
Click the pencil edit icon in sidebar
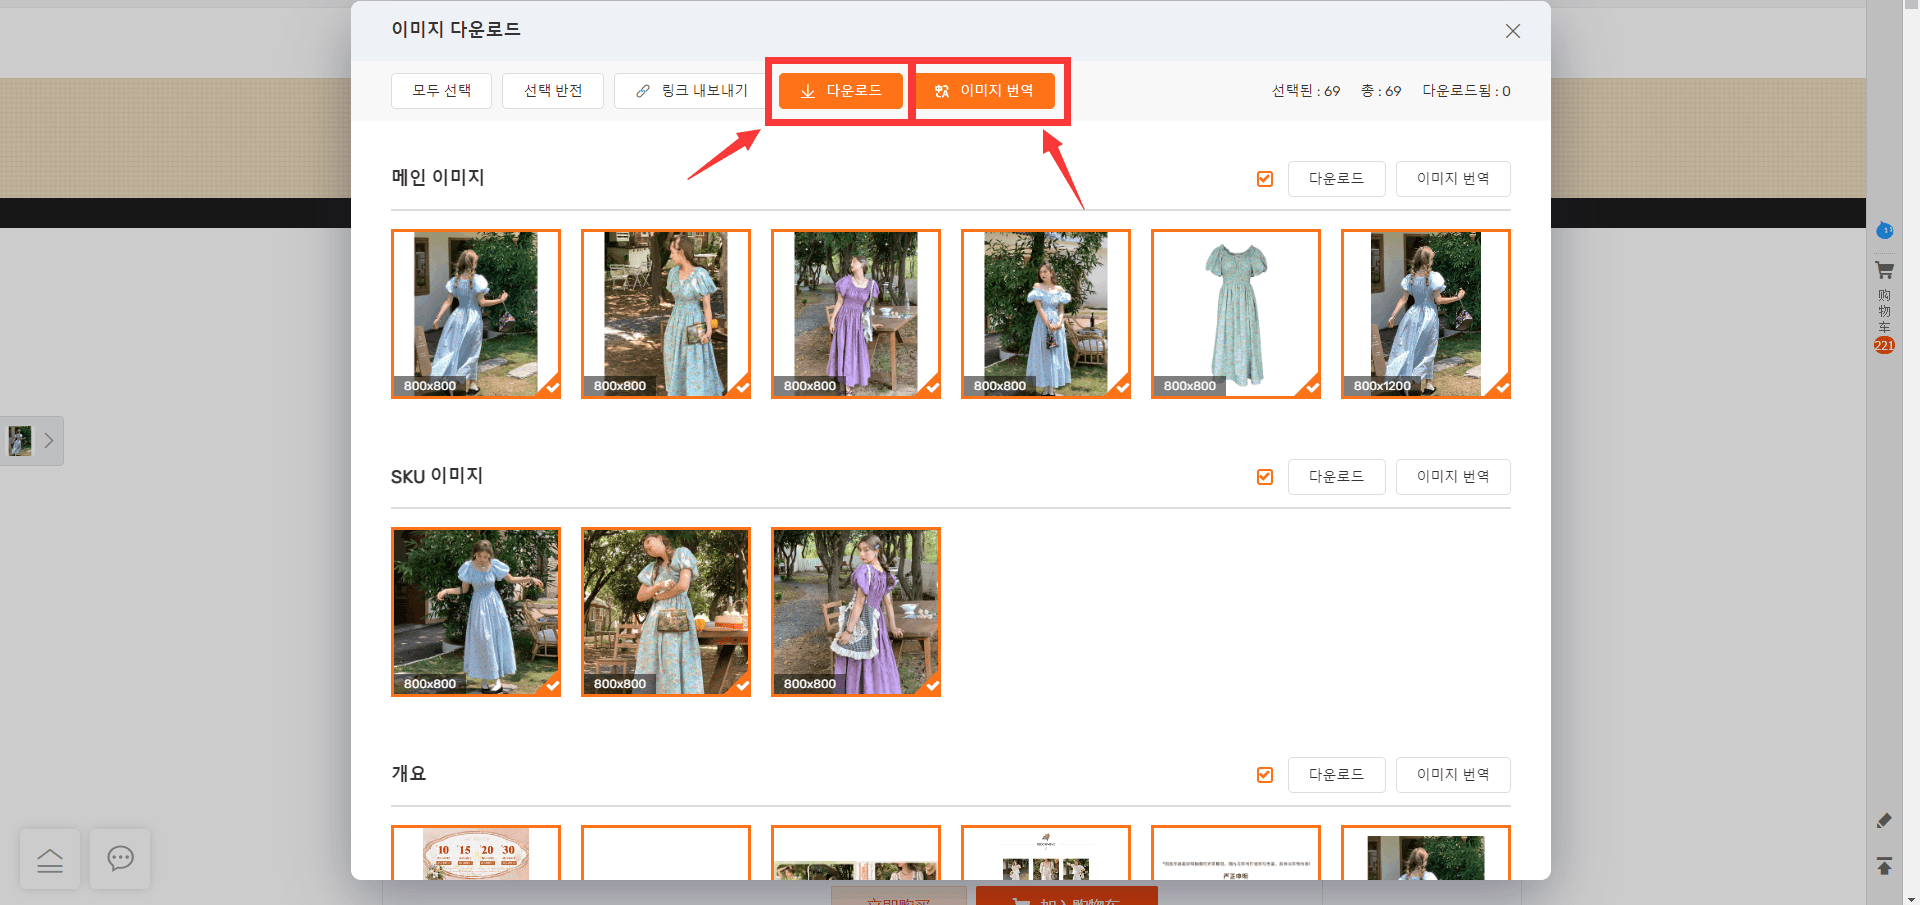point(1884,821)
